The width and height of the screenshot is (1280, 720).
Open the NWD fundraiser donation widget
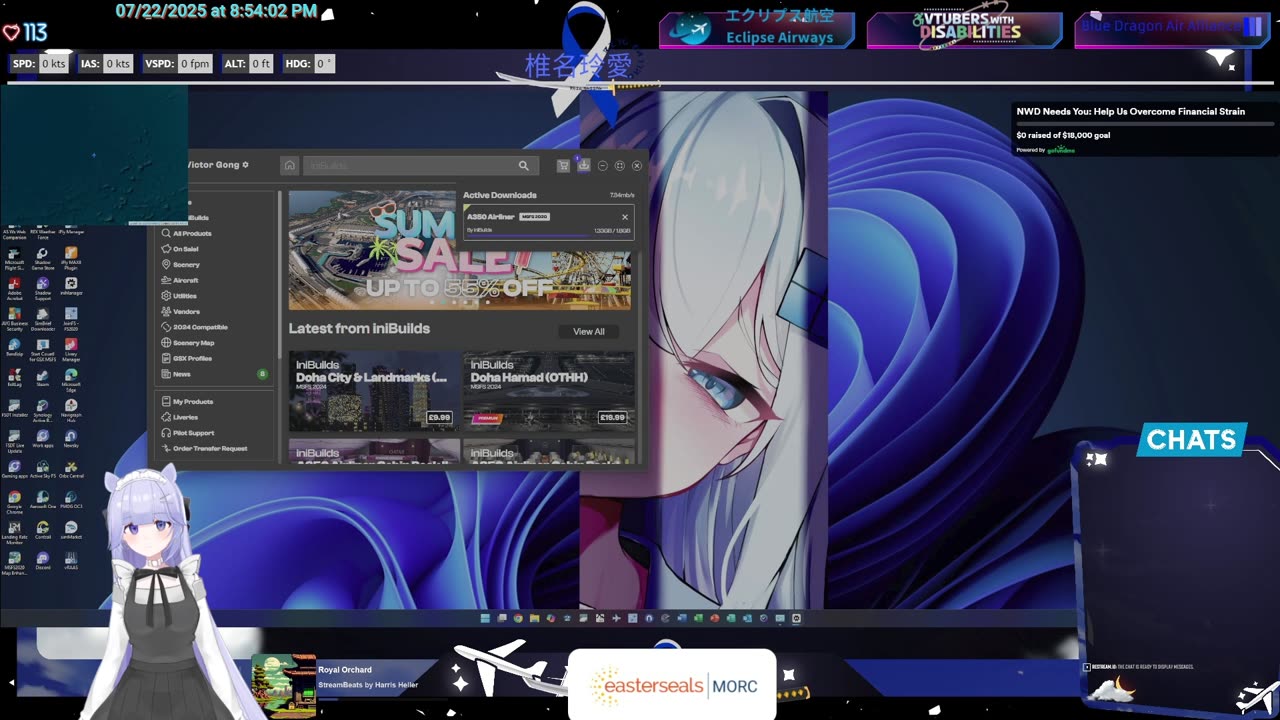coord(1144,130)
